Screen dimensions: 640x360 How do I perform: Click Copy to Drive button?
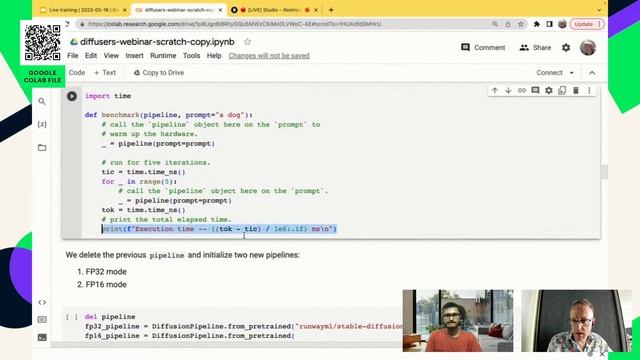159,73
